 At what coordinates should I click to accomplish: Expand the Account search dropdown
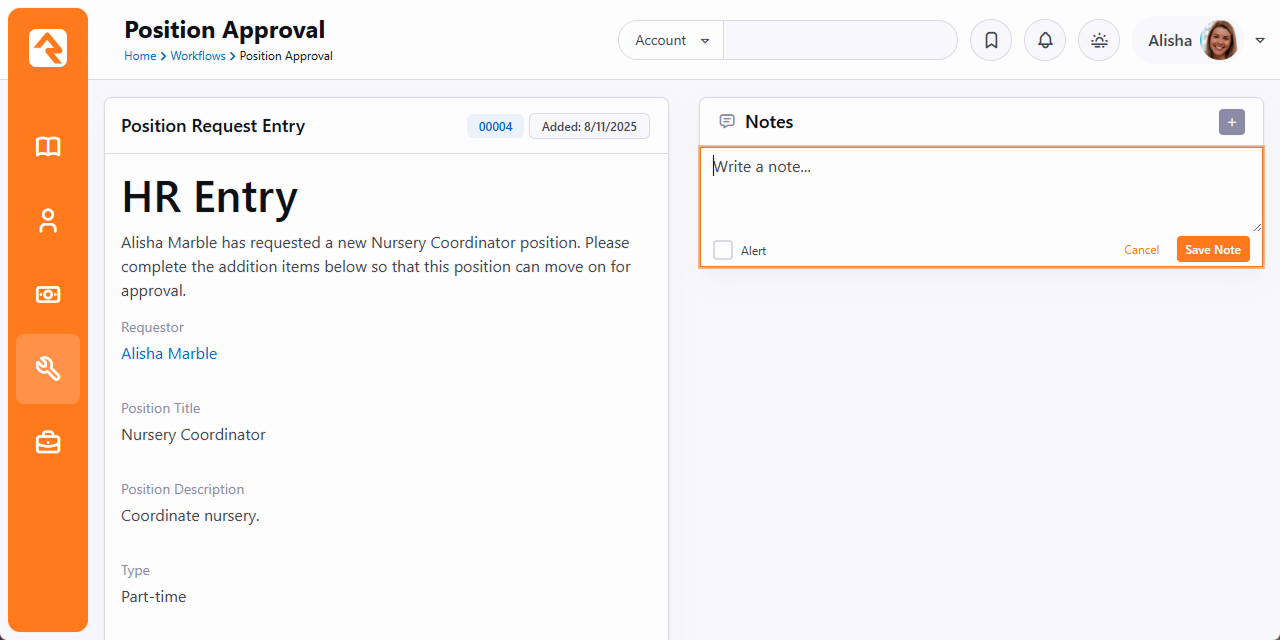click(671, 41)
